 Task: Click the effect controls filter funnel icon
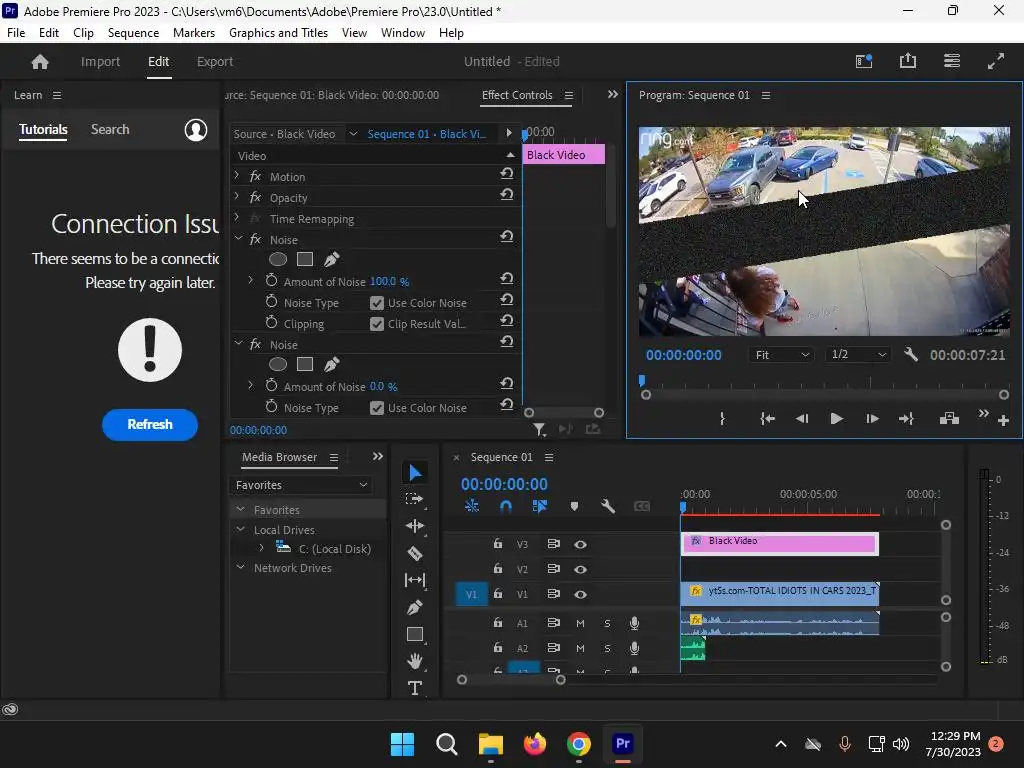tap(539, 429)
